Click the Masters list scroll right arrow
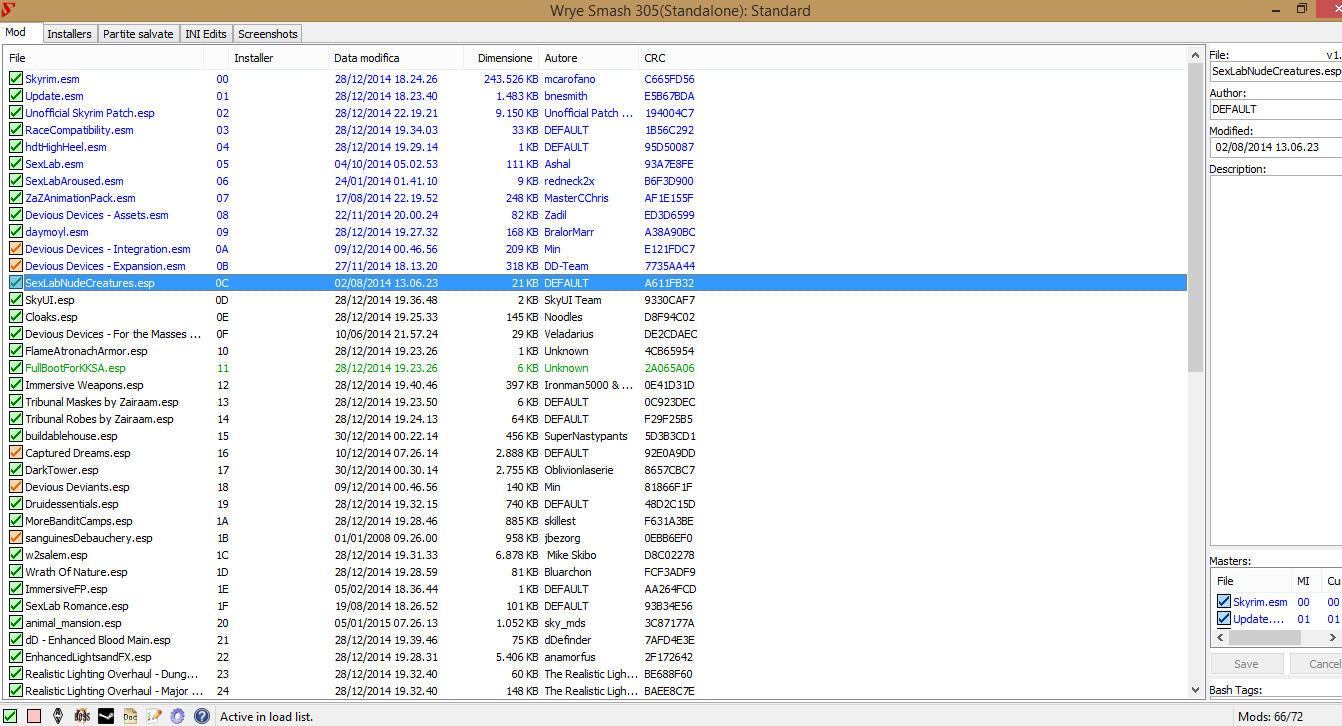 [1334, 637]
